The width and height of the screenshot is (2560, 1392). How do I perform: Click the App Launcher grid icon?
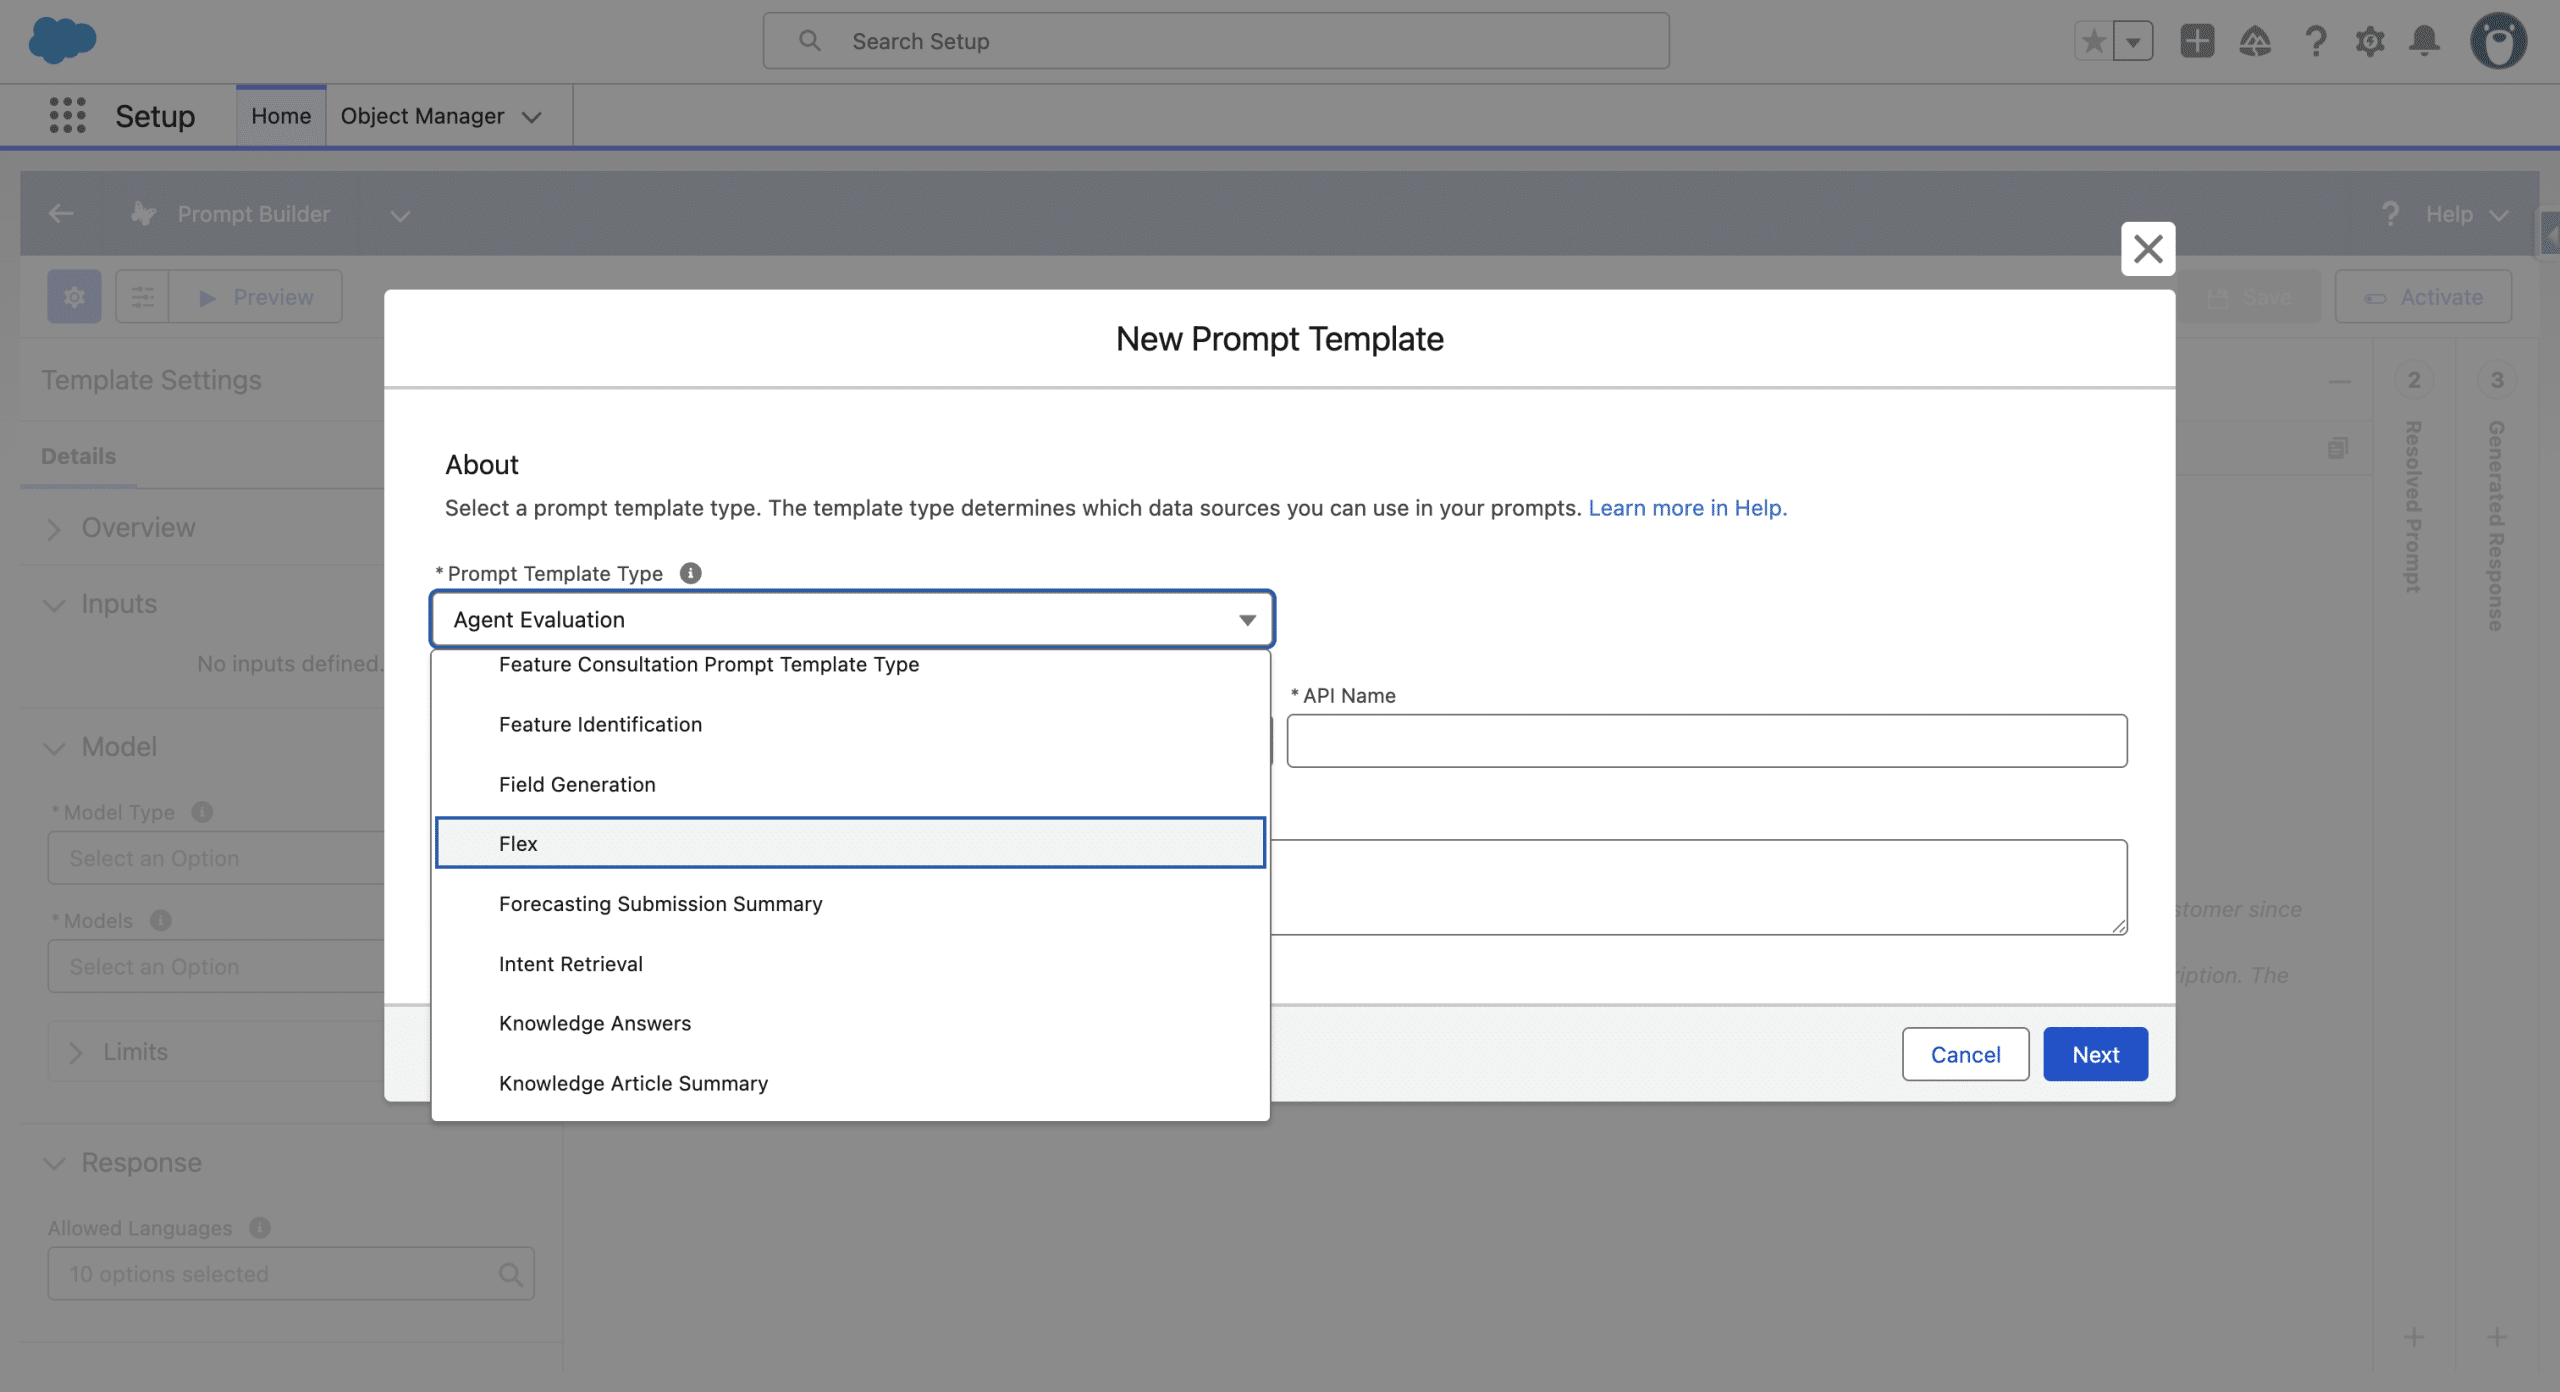pos(67,116)
